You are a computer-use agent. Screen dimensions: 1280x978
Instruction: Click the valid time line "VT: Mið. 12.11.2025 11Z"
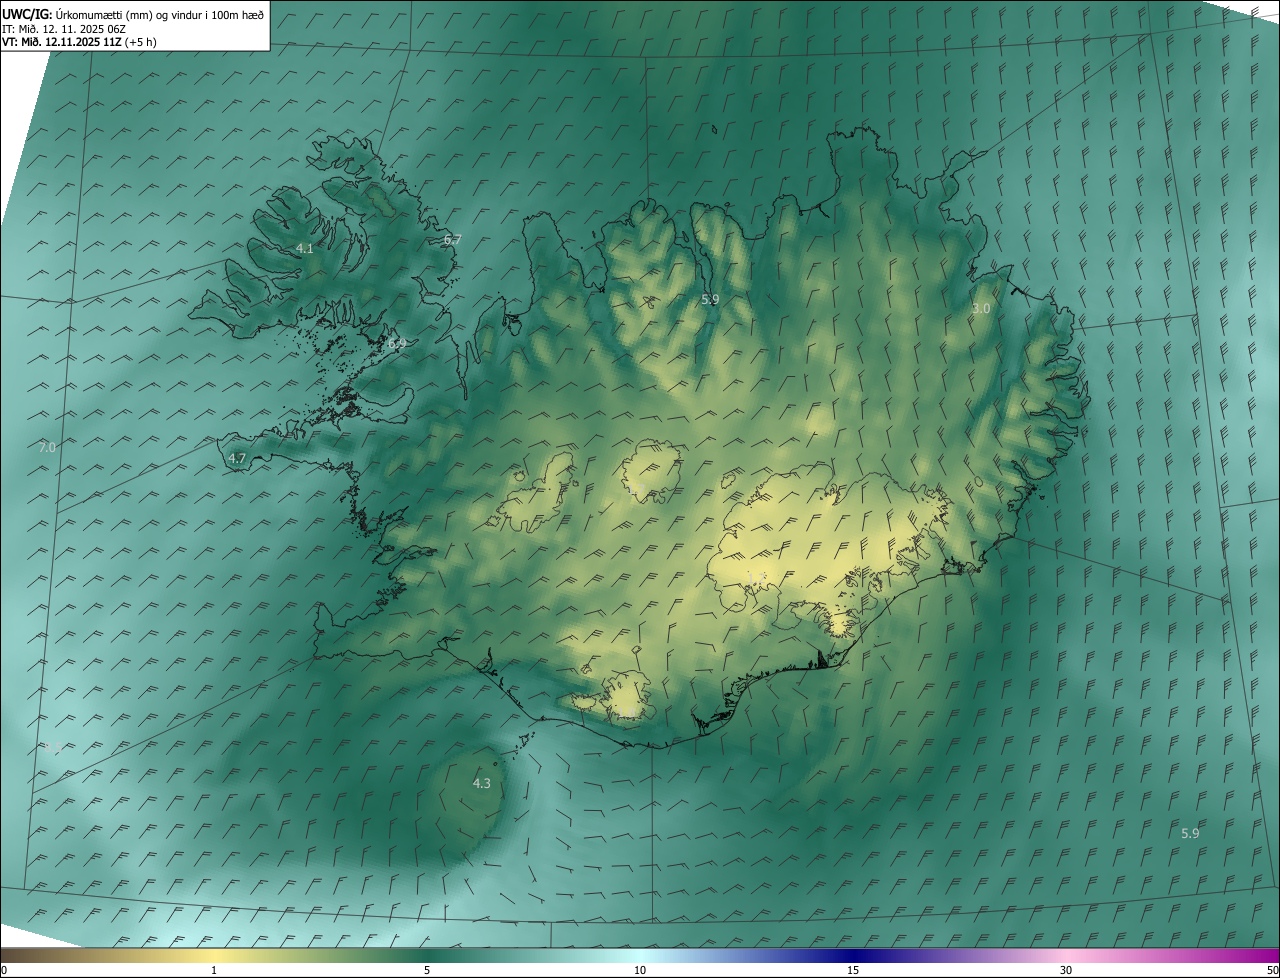[62, 42]
